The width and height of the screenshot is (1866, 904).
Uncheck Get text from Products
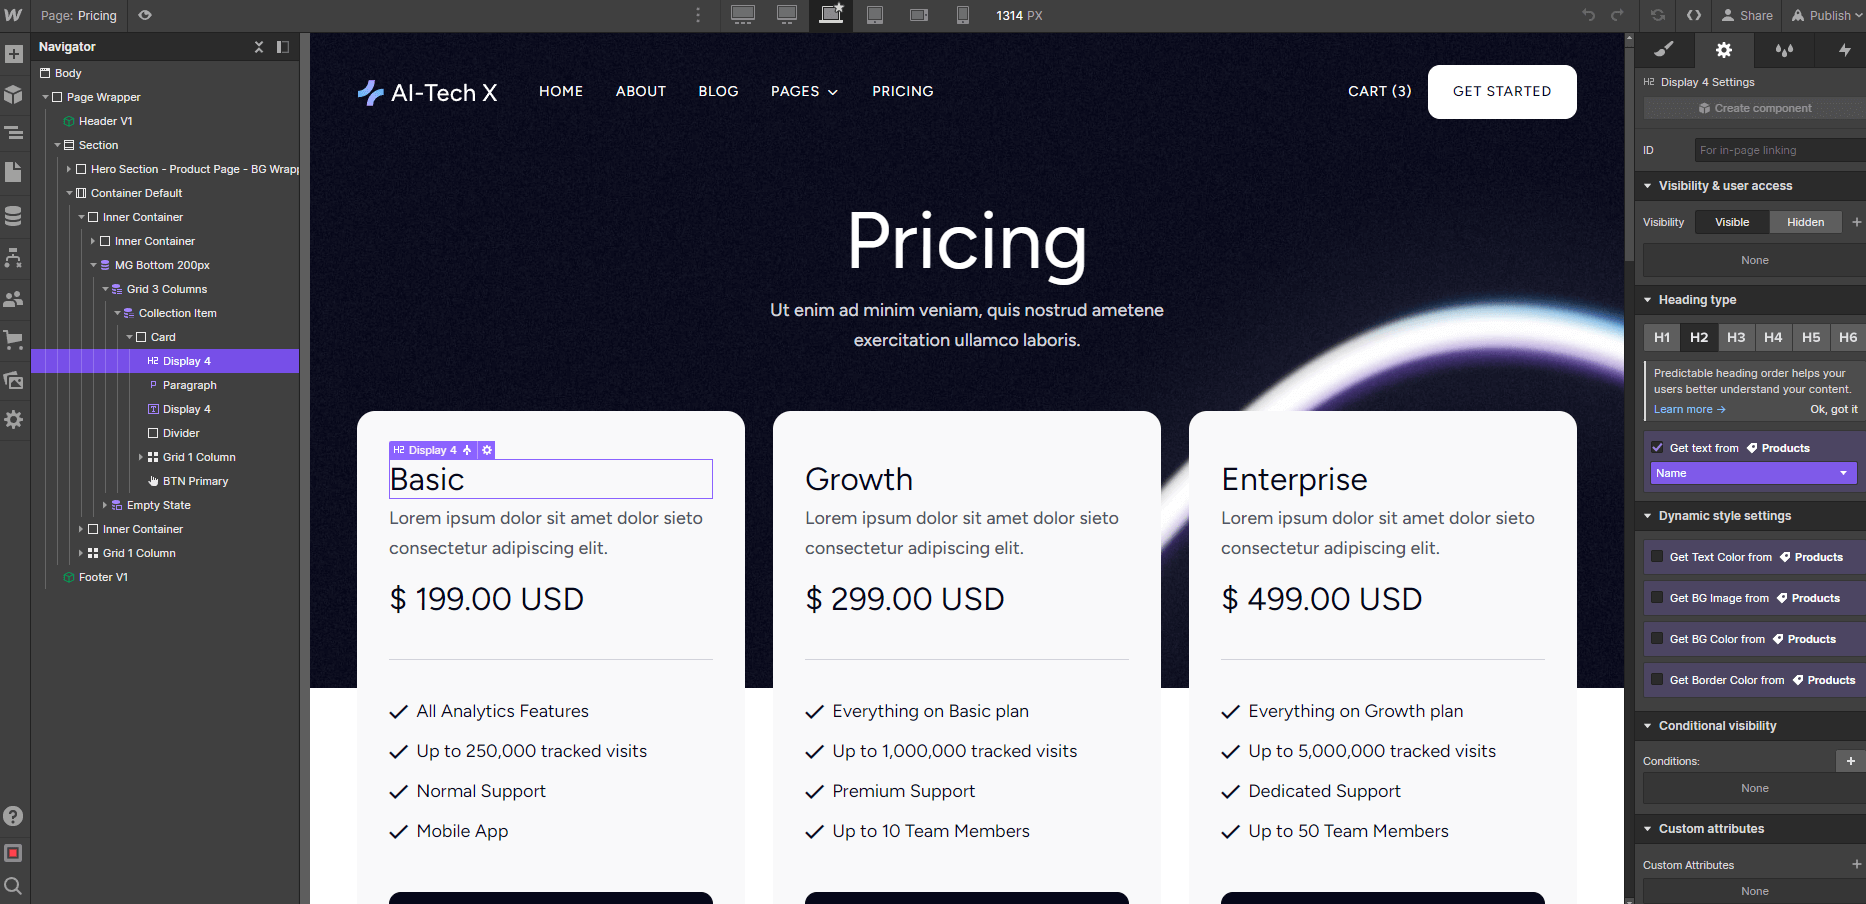(x=1658, y=447)
